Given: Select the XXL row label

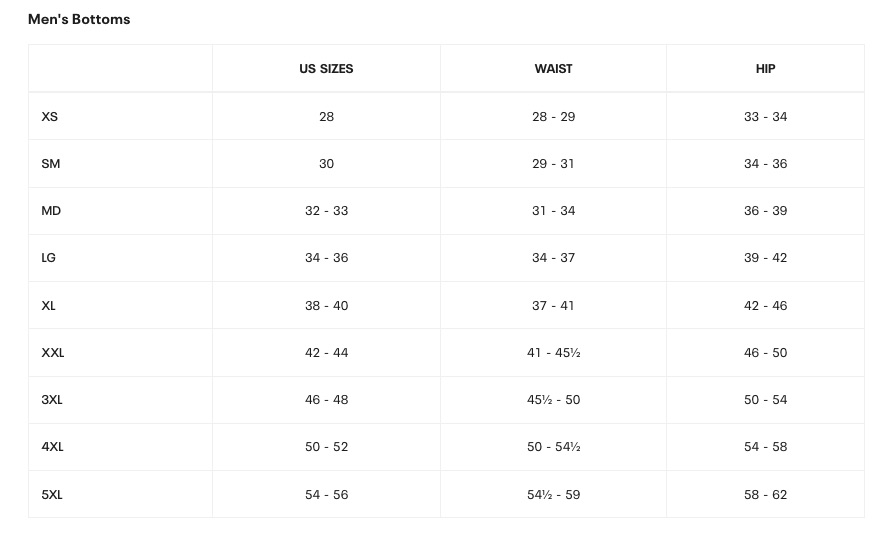Looking at the screenshot, I should pyautogui.click(x=53, y=353).
